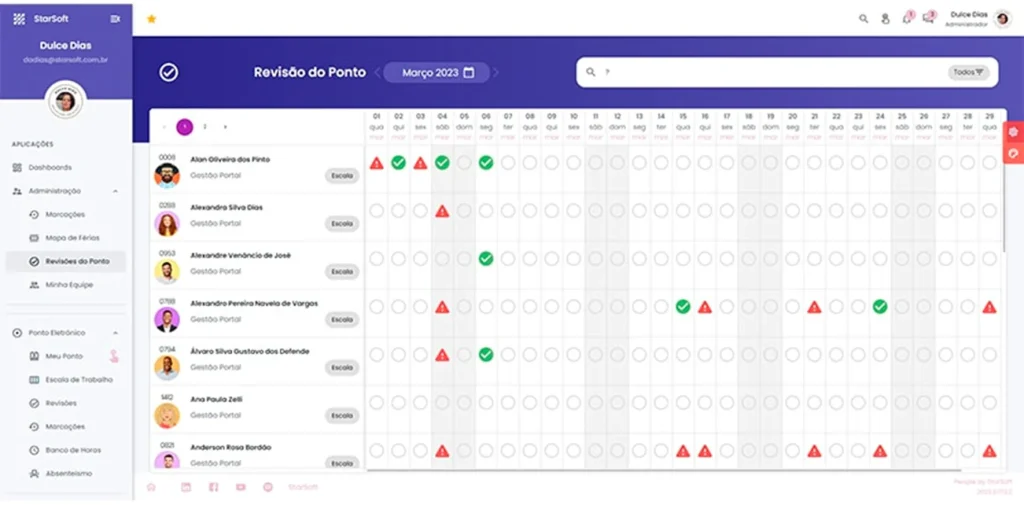
Task: Open the Todos filter dropdown
Action: point(968,72)
